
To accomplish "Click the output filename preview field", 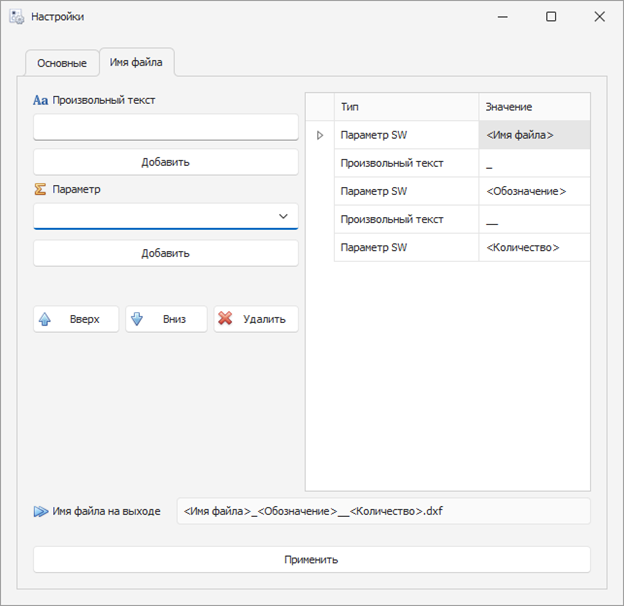I will click(383, 511).
